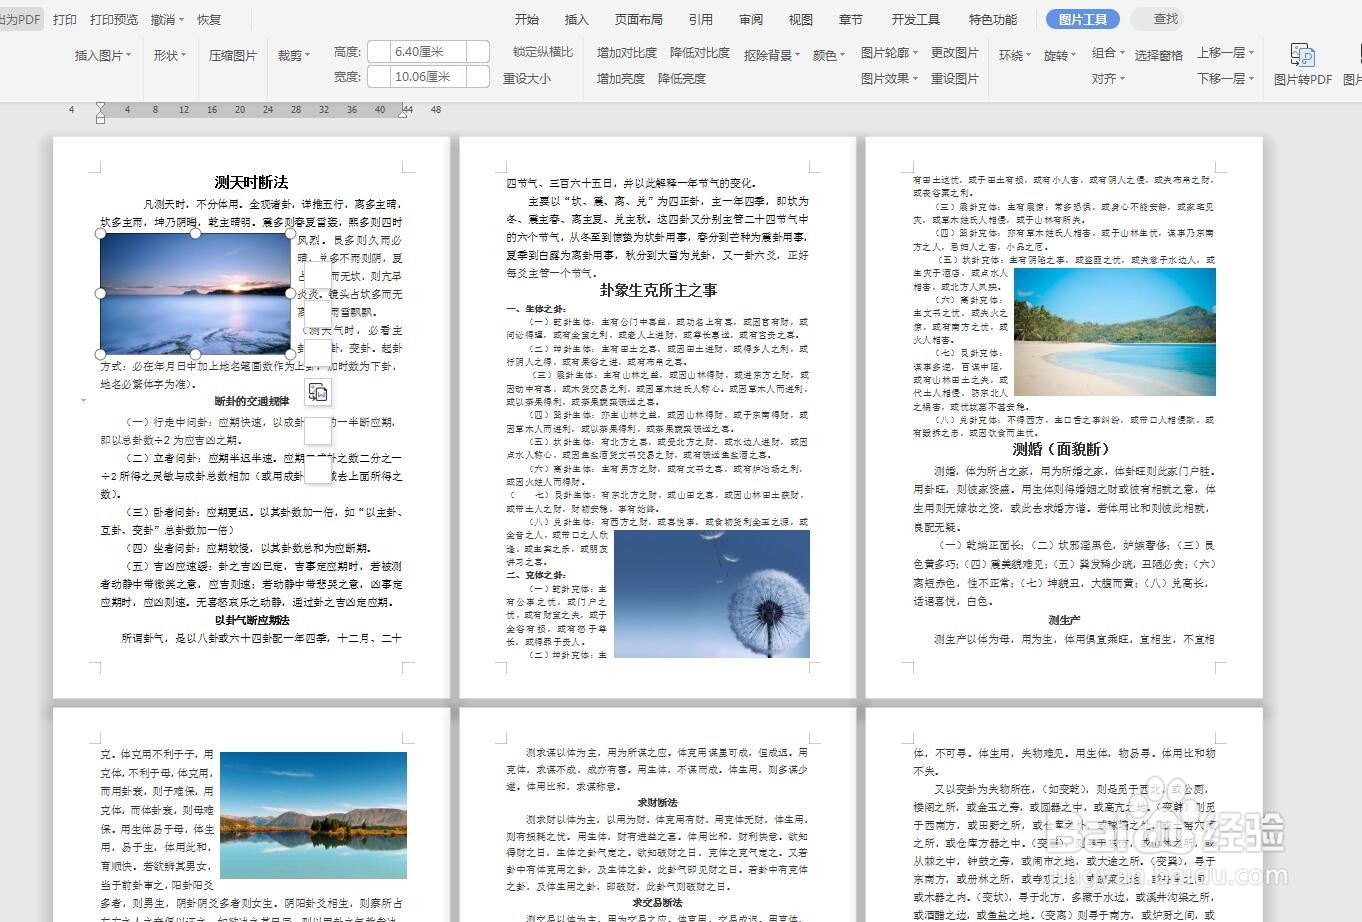Open the 对齐 align dropdown
This screenshot has width=1362, height=922.
tap(1108, 78)
